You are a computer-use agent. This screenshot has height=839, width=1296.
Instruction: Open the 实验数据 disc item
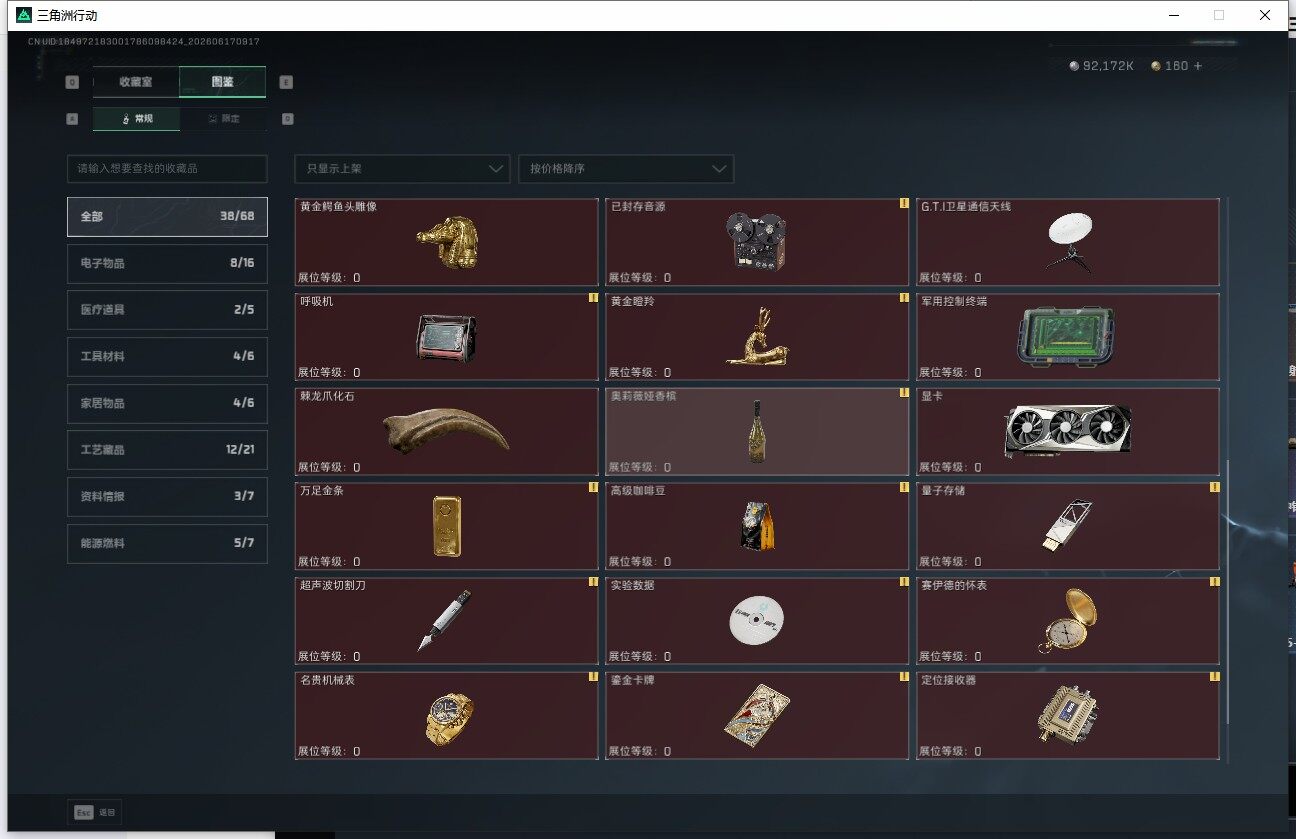click(x=757, y=621)
